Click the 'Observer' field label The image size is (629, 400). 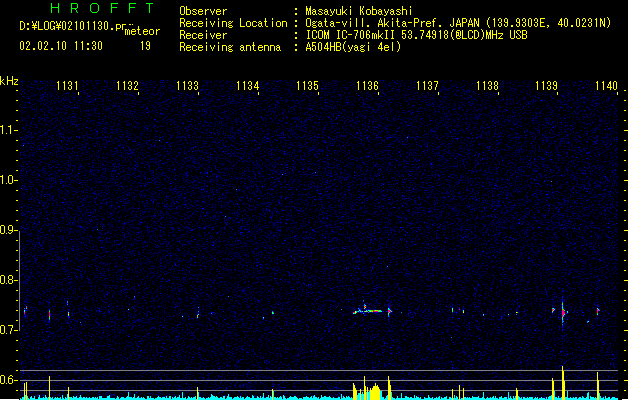pos(203,11)
